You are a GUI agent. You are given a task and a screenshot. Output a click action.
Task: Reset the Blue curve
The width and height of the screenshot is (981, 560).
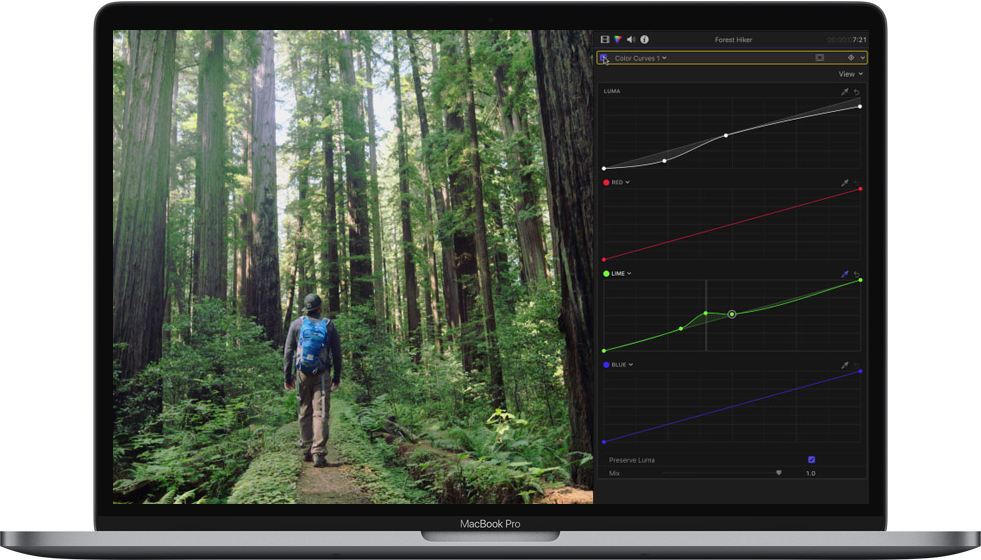click(x=856, y=365)
